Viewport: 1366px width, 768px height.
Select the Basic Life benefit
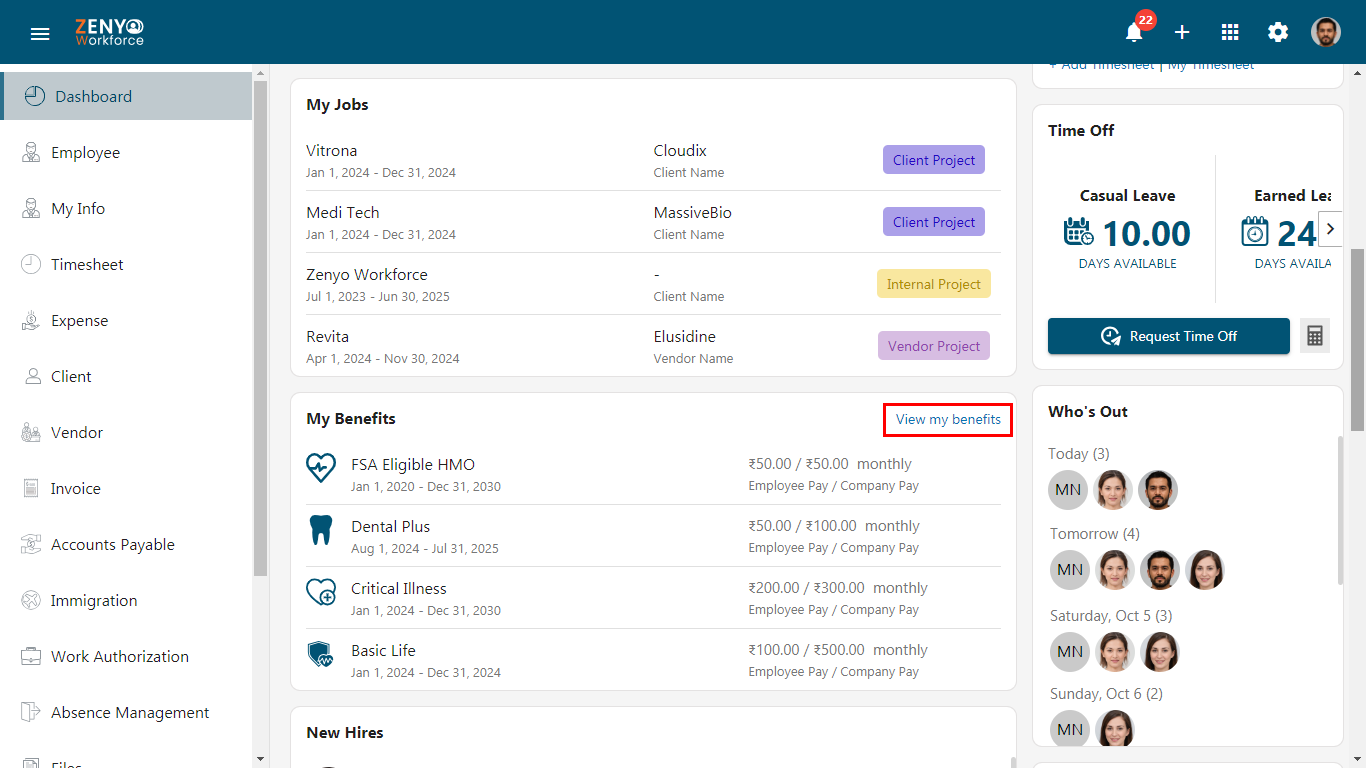(383, 651)
